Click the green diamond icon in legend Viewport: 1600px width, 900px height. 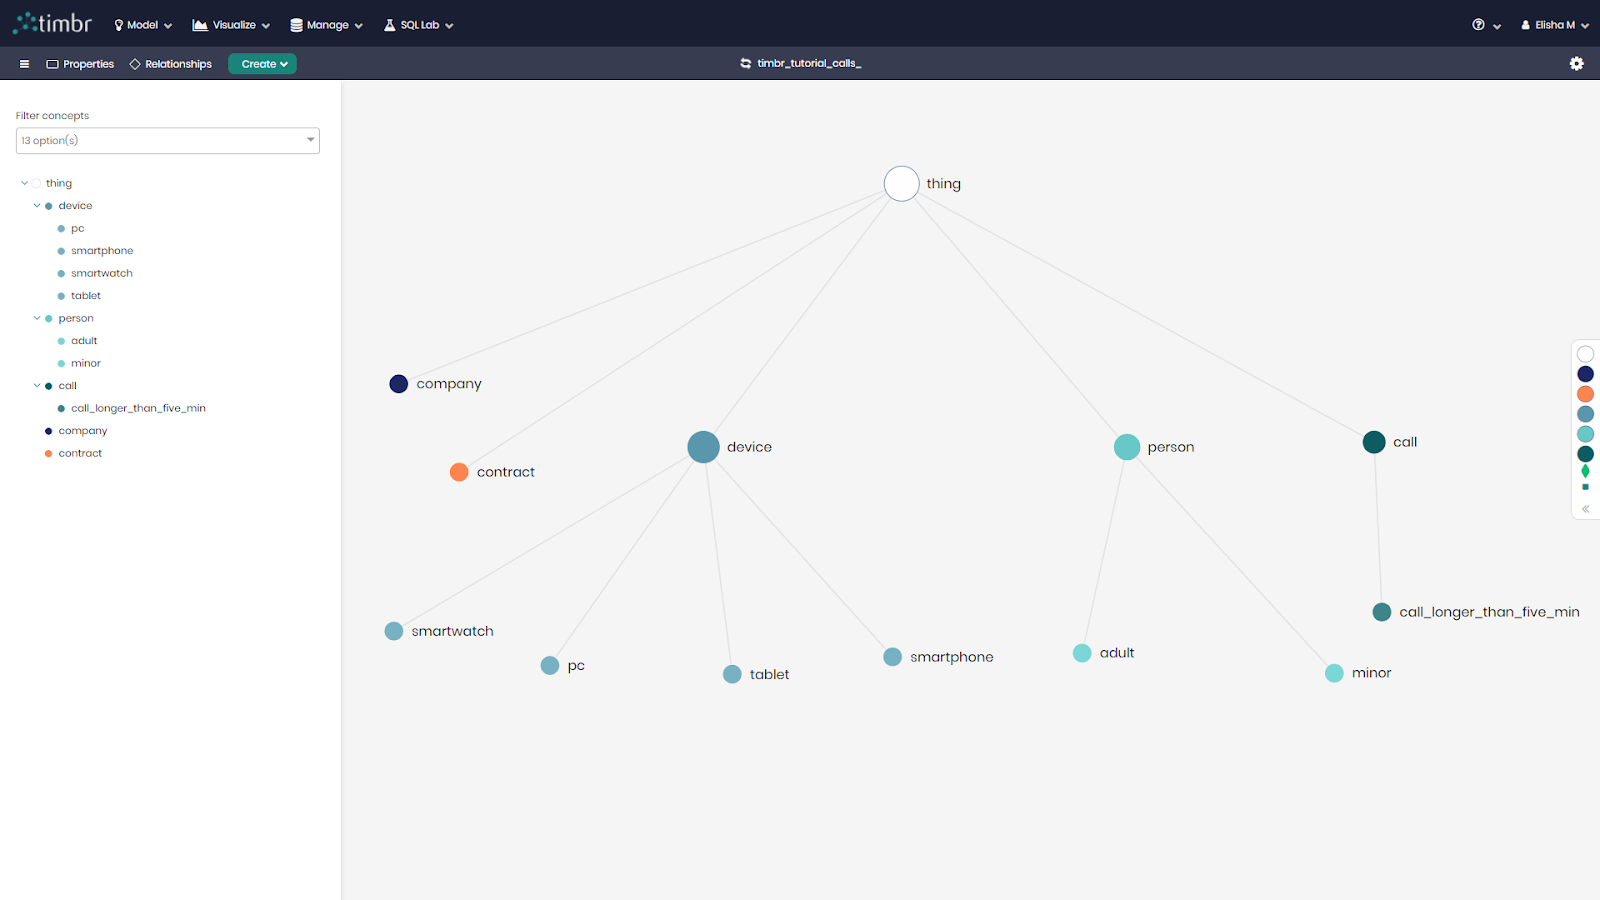1585,471
